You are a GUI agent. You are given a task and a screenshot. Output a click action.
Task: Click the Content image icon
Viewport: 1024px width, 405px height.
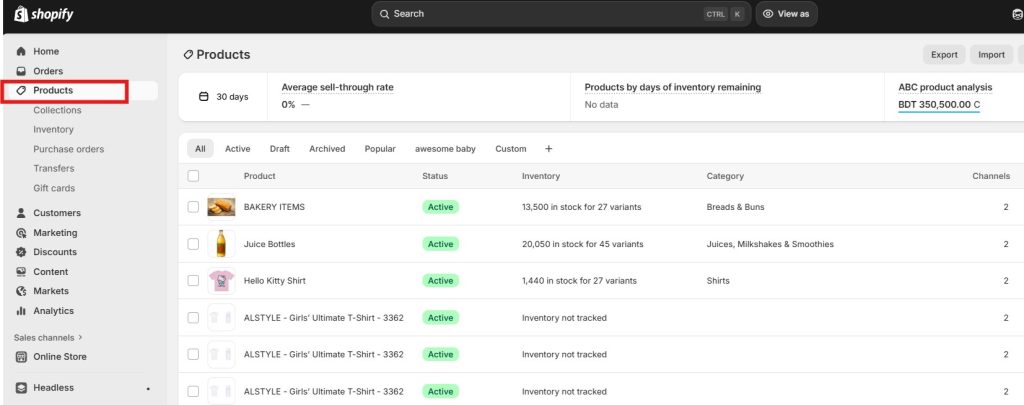click(21, 272)
